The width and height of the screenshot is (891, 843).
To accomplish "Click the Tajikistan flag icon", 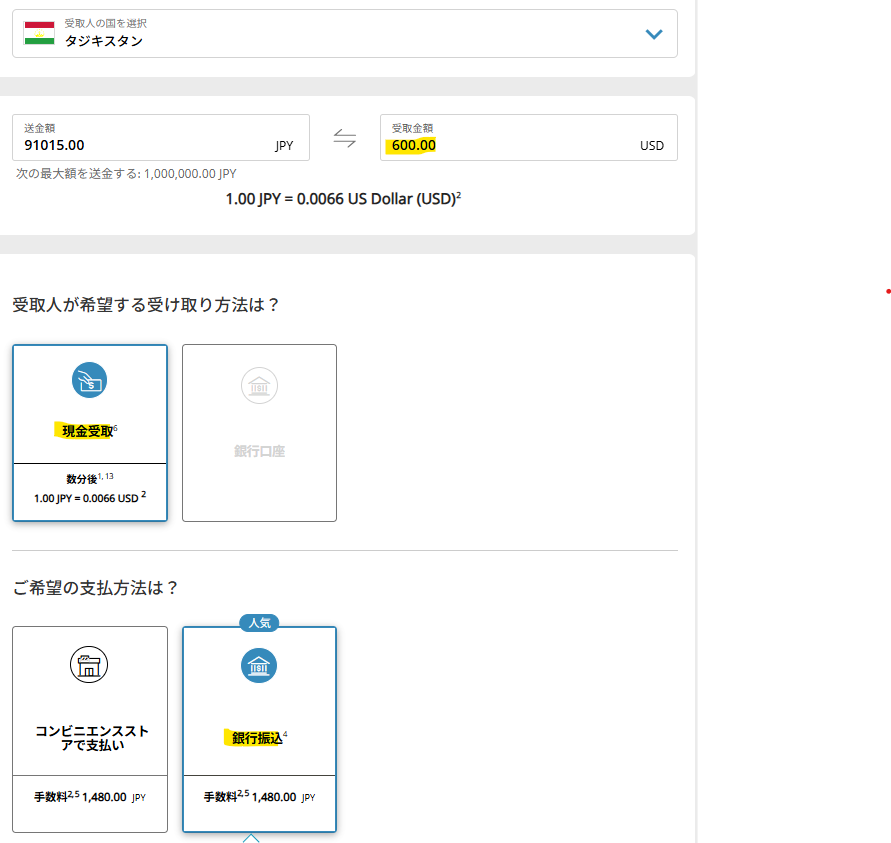I will (x=39, y=33).
